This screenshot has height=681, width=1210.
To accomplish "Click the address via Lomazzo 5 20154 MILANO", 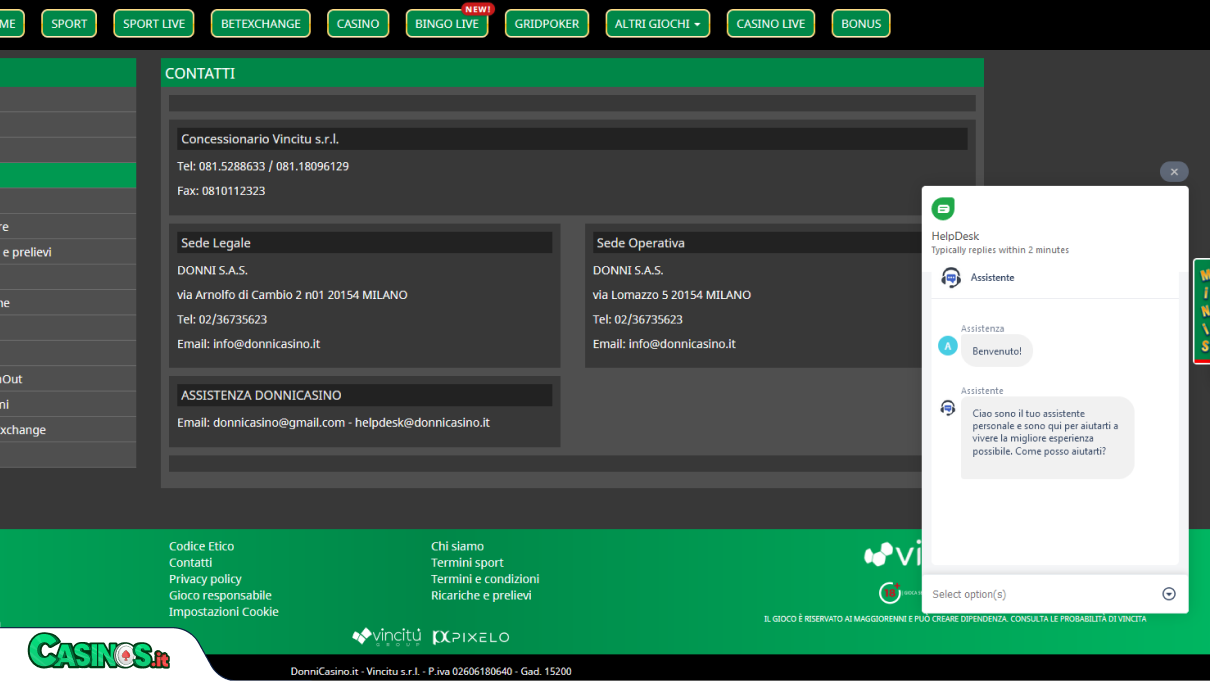I will tap(672, 295).
